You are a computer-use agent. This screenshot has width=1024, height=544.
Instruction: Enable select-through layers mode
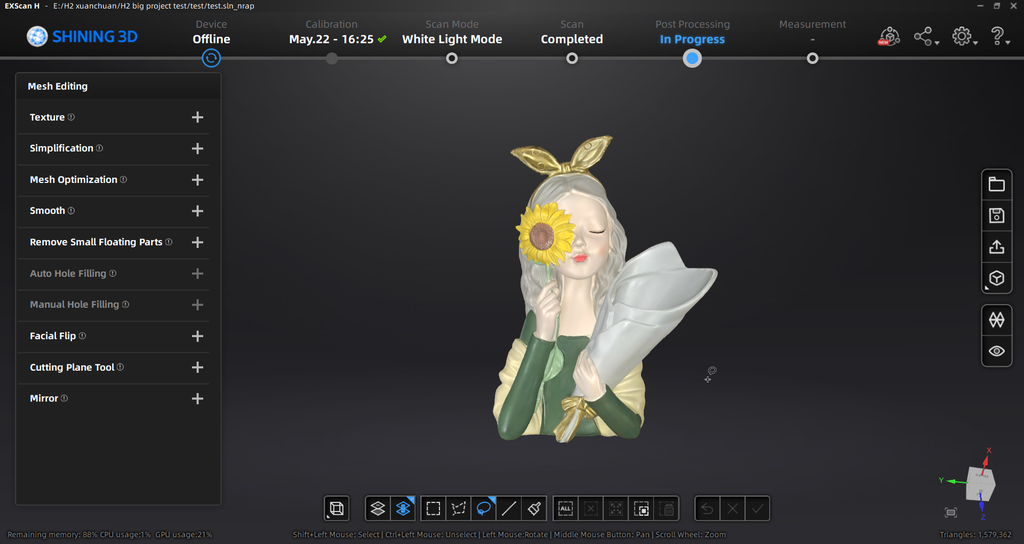377,508
